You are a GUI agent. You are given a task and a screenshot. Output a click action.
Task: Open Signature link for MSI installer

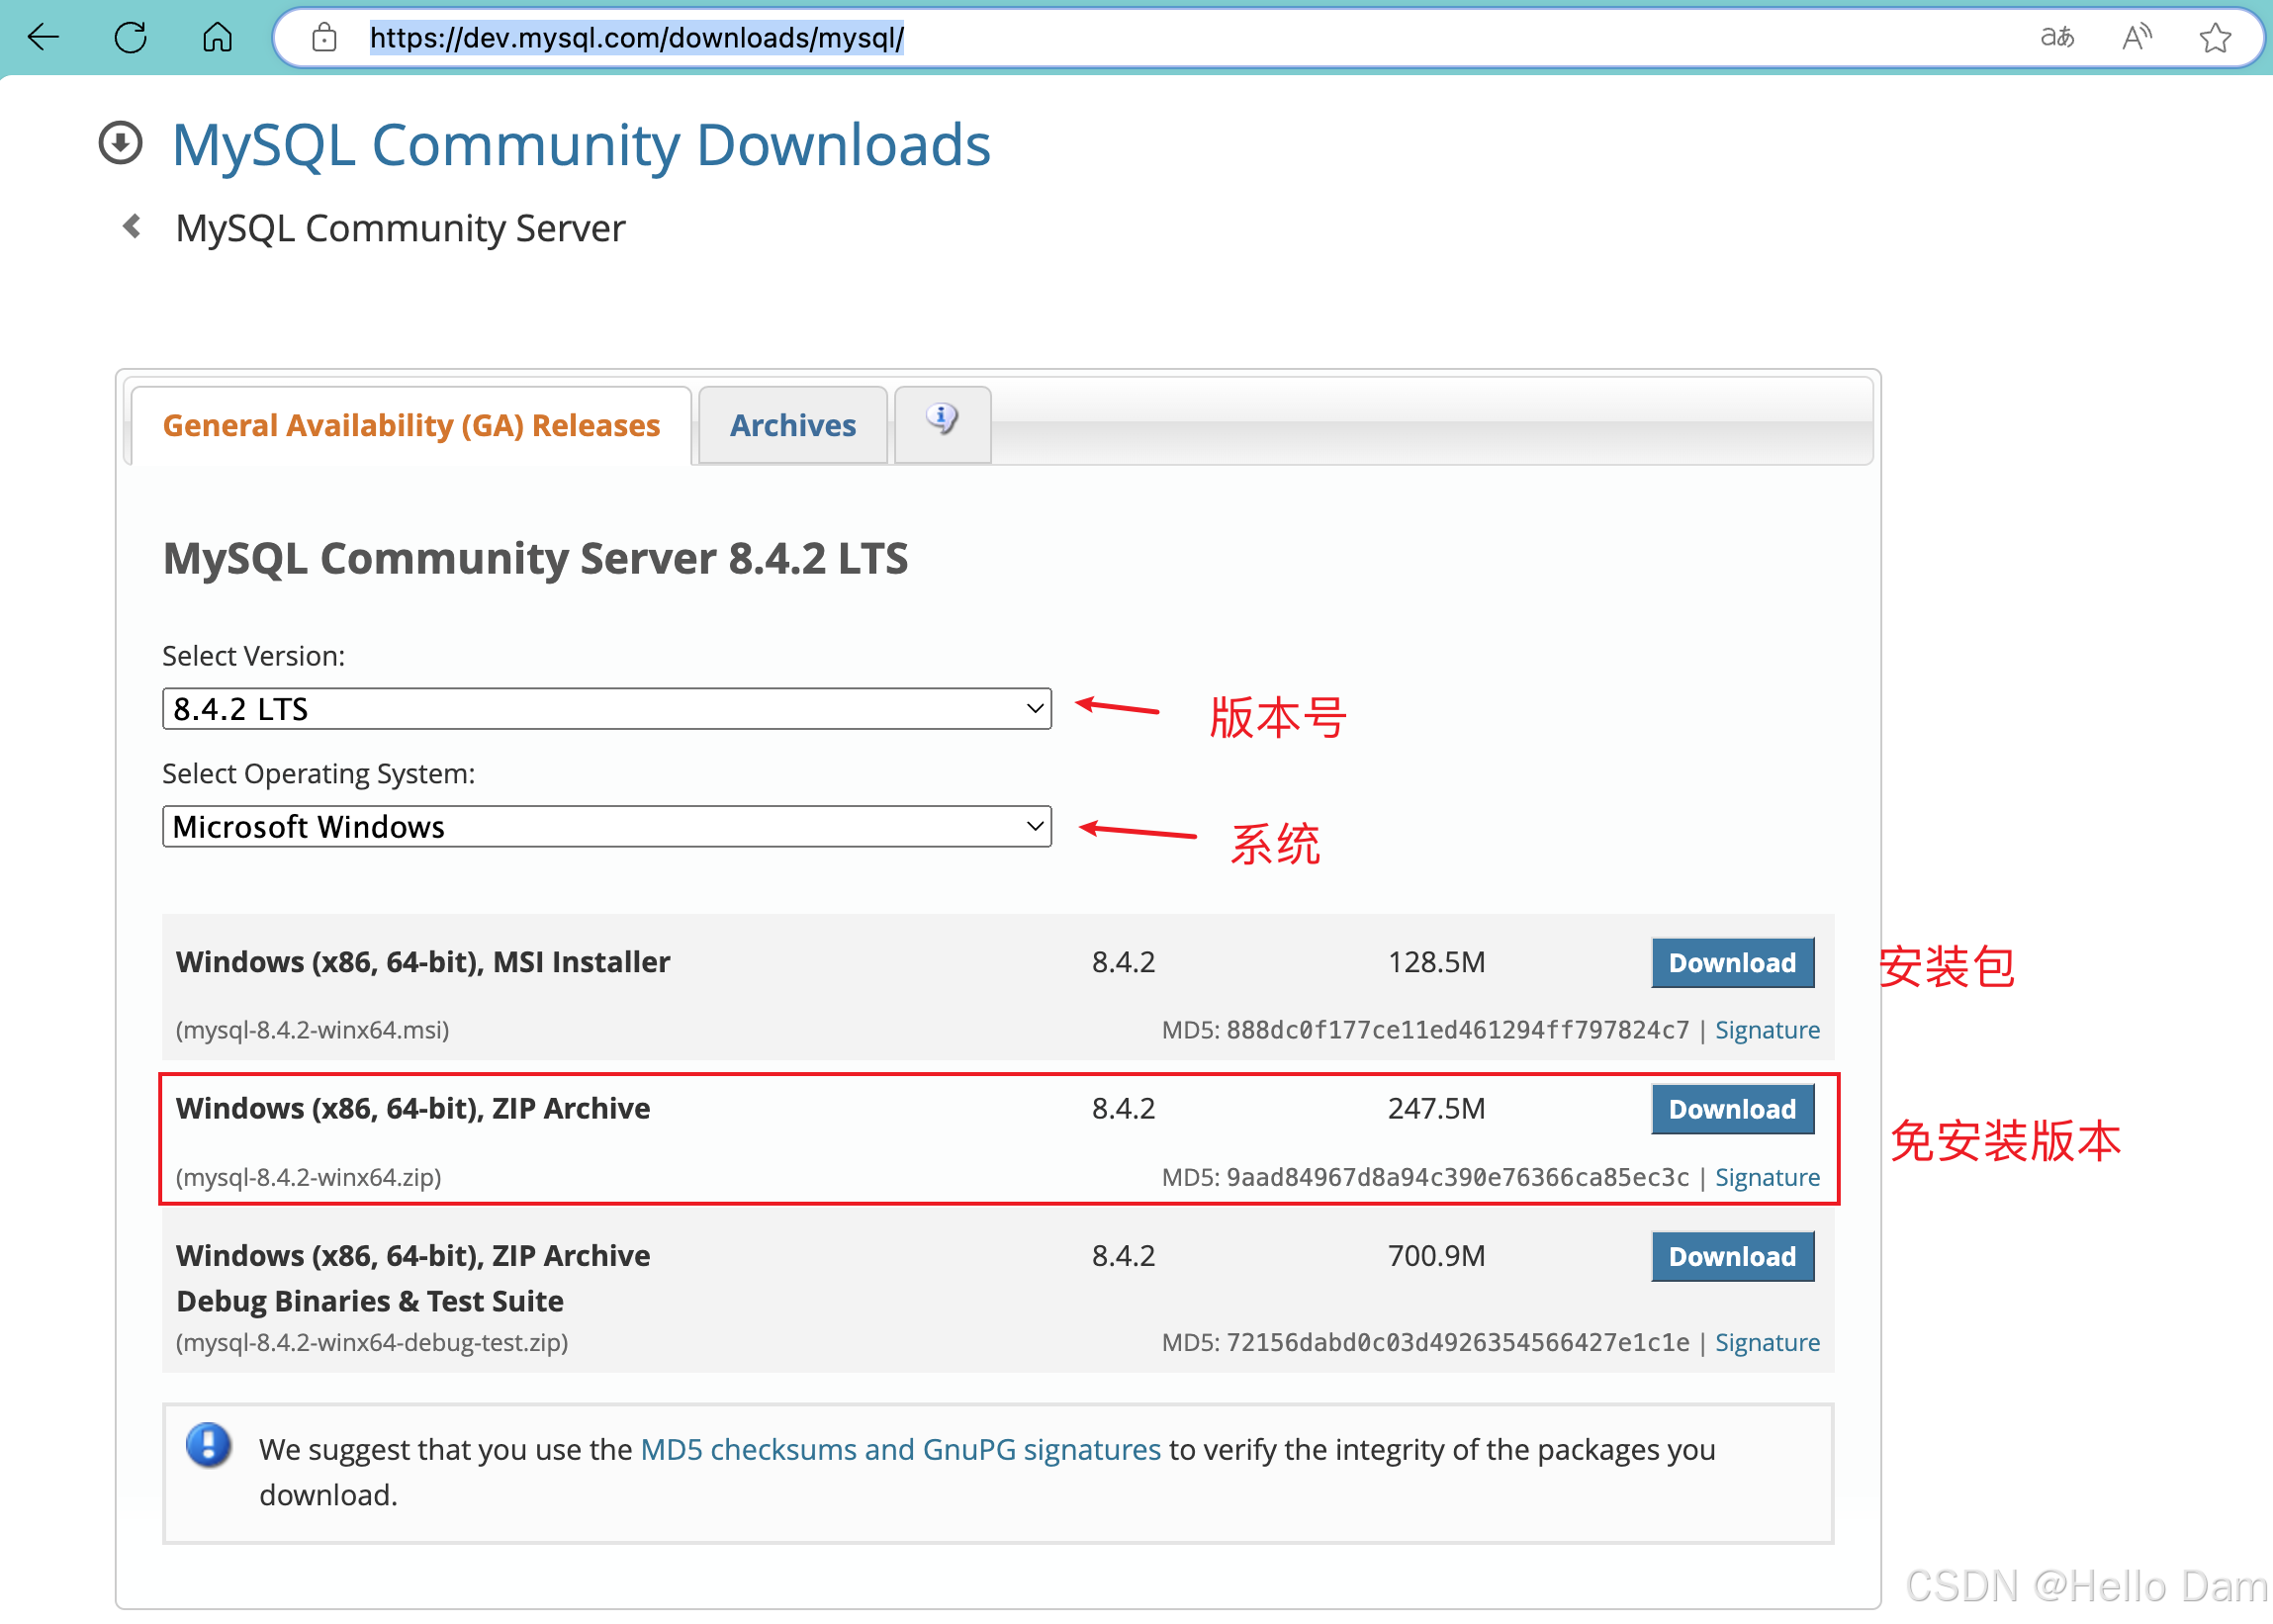tap(1767, 1030)
